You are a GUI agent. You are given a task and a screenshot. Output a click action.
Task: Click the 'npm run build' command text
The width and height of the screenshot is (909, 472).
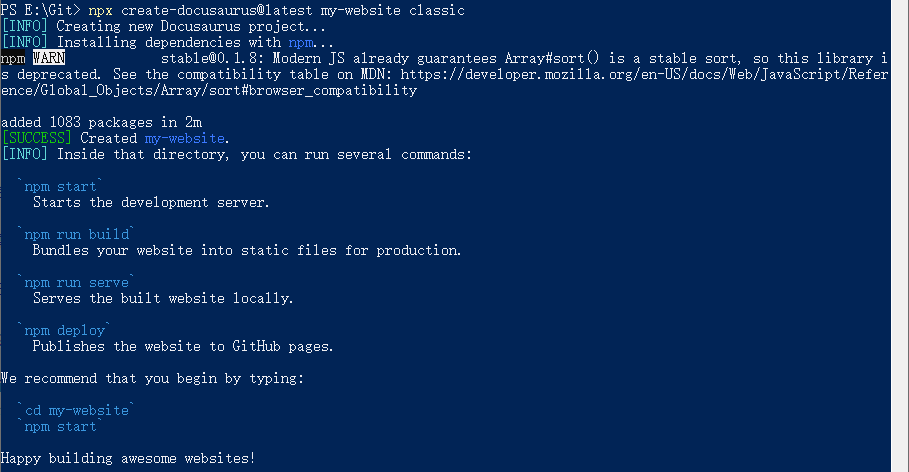tap(77, 234)
